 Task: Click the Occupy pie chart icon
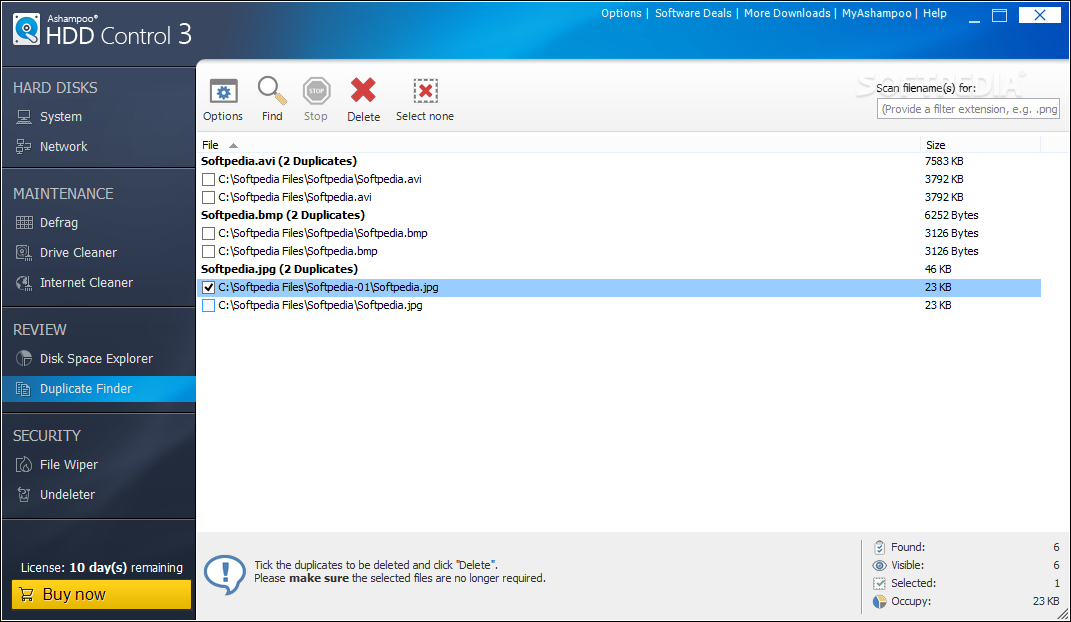coord(880,602)
